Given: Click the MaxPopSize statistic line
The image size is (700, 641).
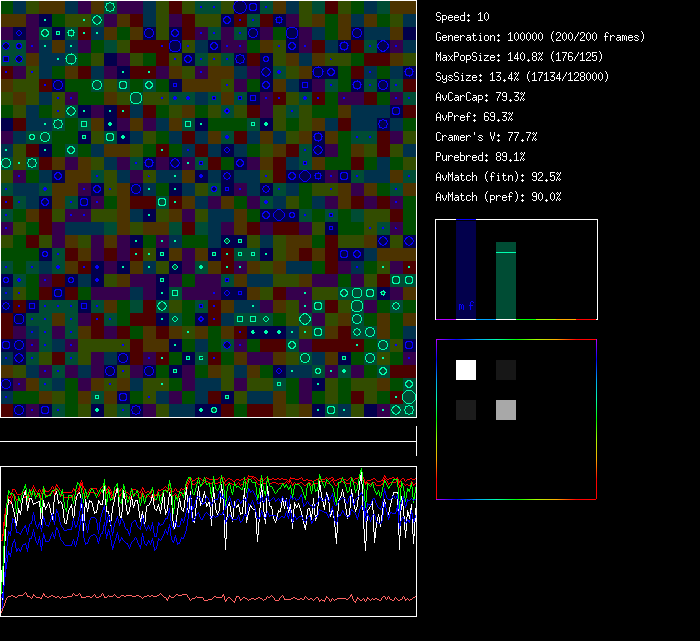Looking at the screenshot, I should (x=519, y=57).
